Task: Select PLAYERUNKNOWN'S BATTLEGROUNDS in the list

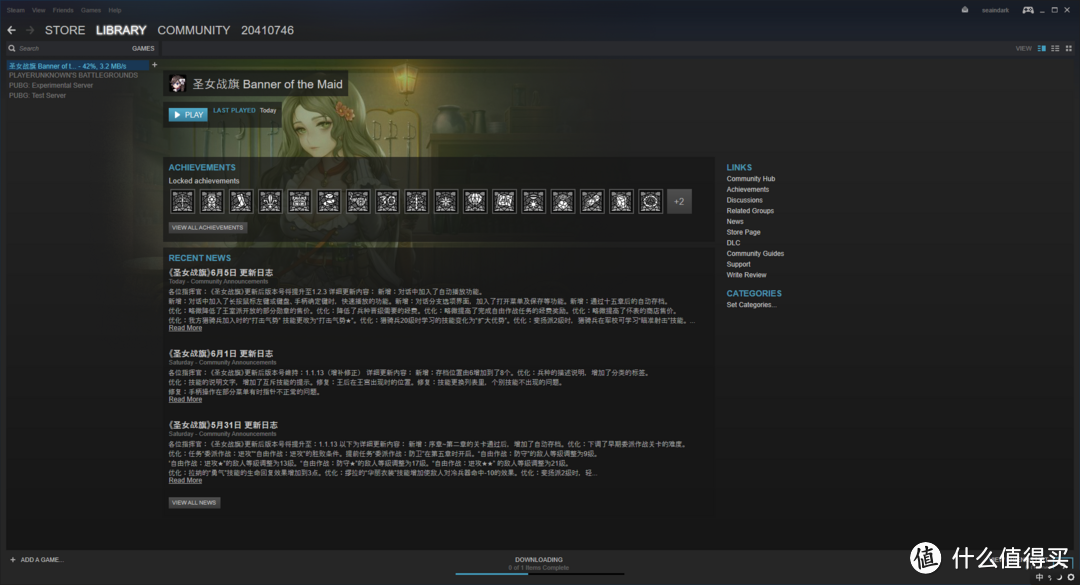Action: [x=73, y=75]
